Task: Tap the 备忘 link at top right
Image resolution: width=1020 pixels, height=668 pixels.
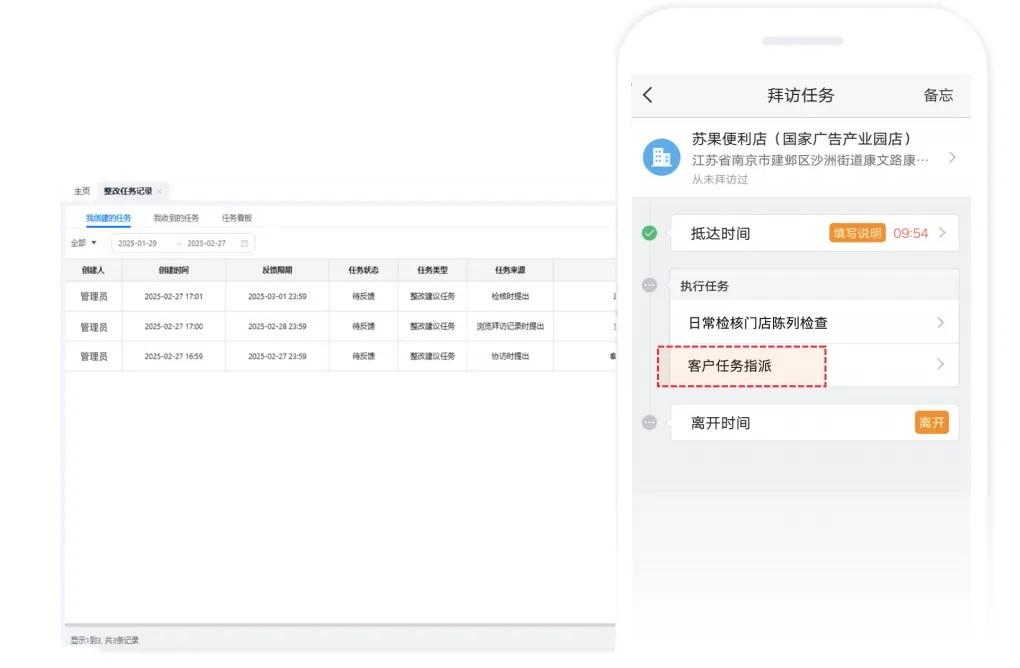Action: tap(938, 95)
